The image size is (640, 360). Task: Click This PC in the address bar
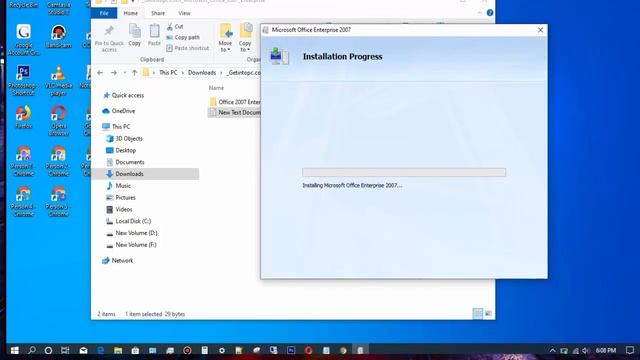tap(168, 73)
